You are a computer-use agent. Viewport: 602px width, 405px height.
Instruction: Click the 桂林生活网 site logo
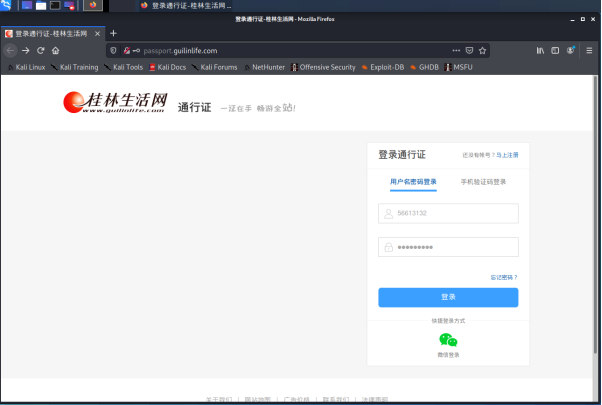tap(115, 102)
